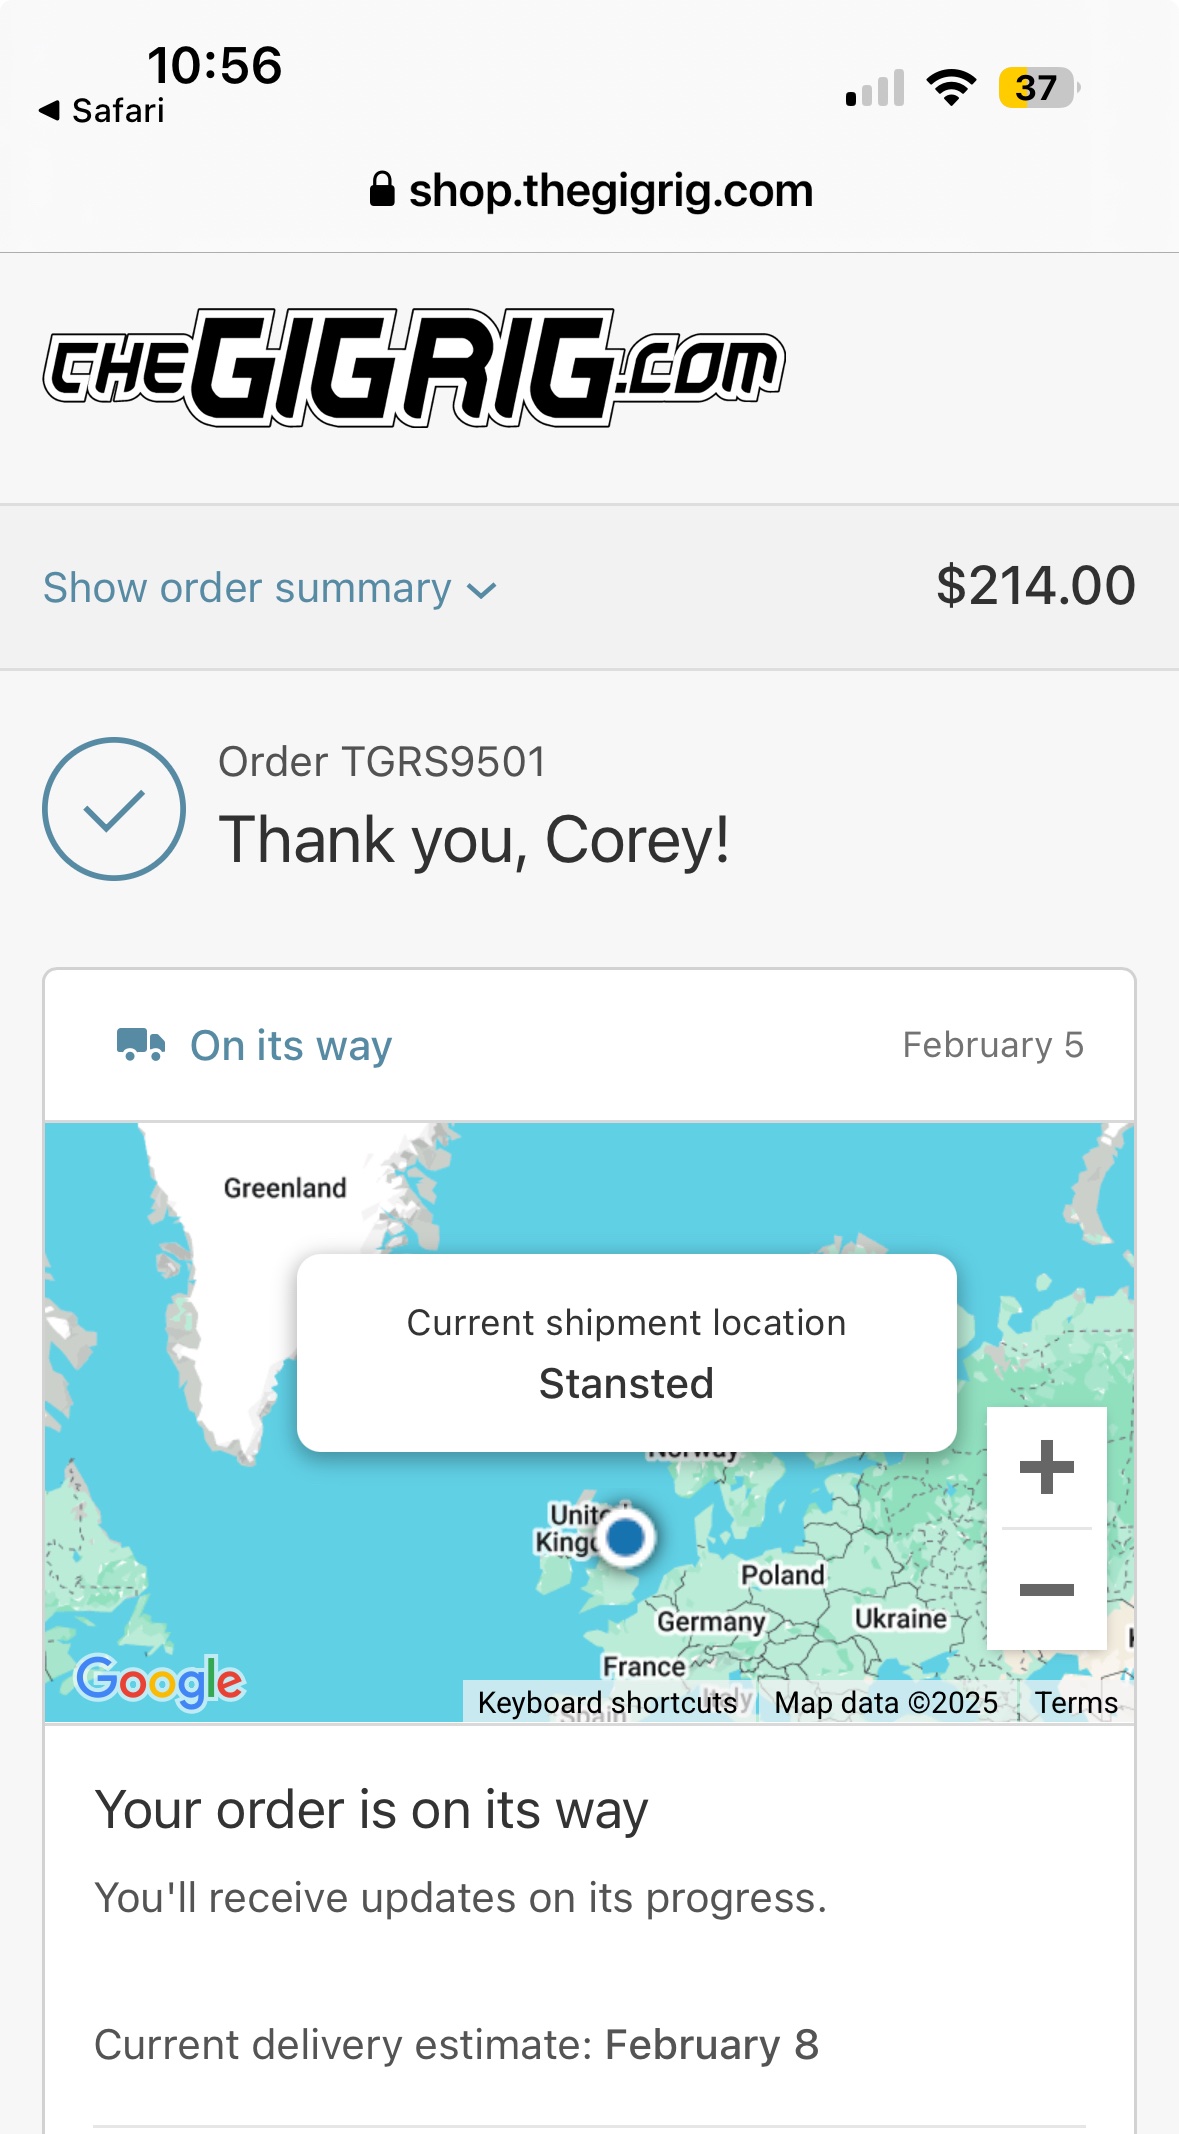Click the order summary chevron arrow
The height and width of the screenshot is (2134, 1179).
pyautogui.click(x=482, y=591)
